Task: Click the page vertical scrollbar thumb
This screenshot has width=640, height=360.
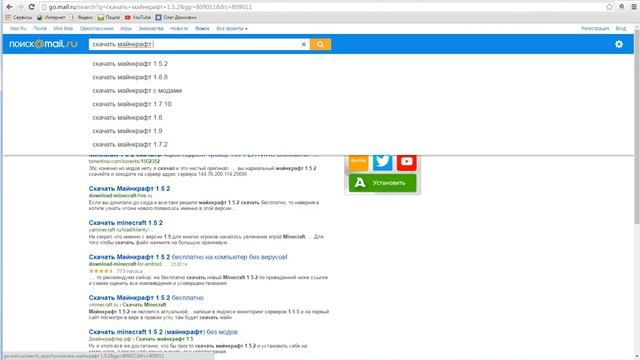Action: click(637, 127)
